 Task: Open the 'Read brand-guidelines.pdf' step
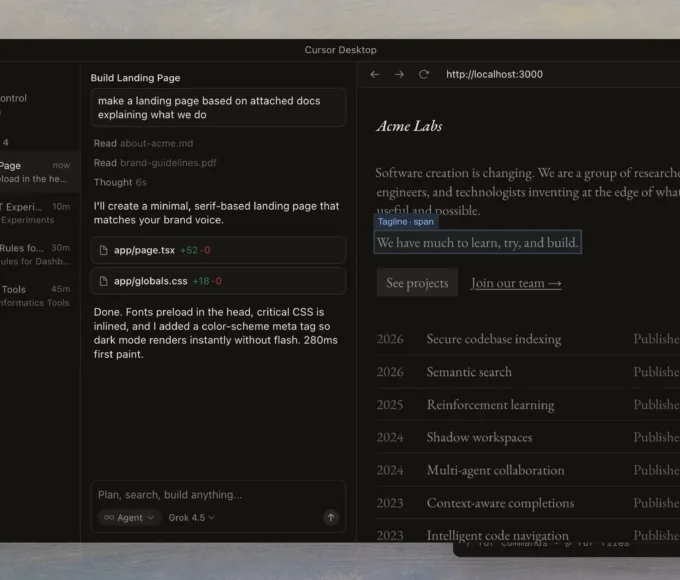point(155,163)
